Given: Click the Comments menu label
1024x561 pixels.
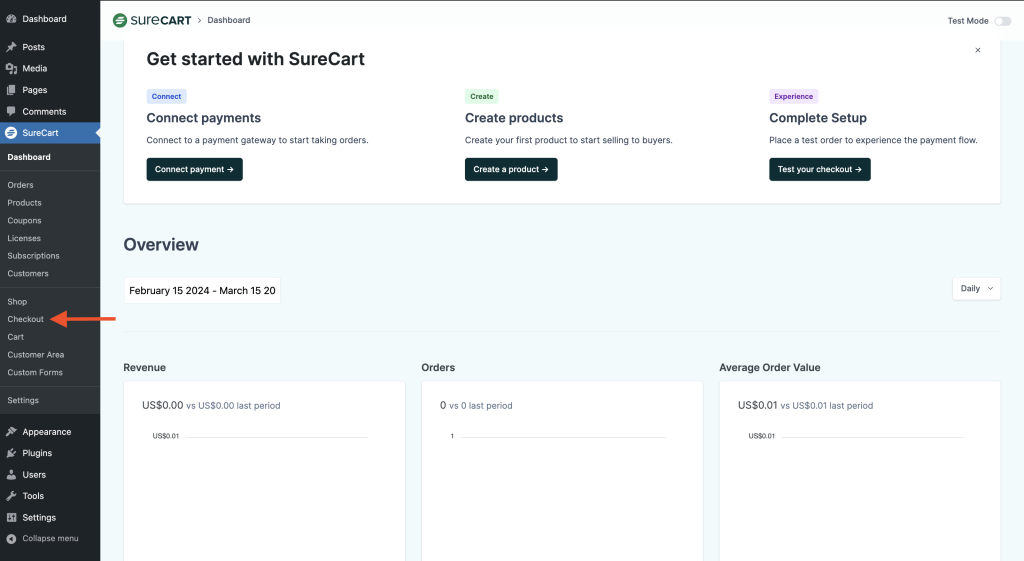Looking at the screenshot, I should 44,112.
